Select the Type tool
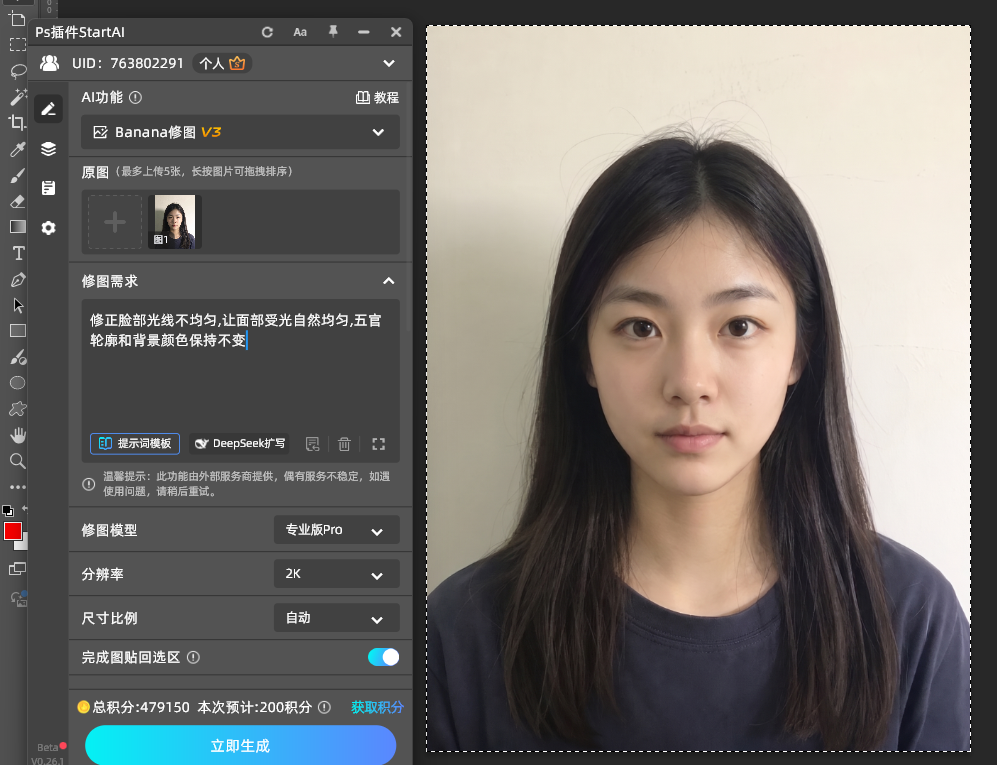Screen dimensions: 997x765 coord(18,253)
